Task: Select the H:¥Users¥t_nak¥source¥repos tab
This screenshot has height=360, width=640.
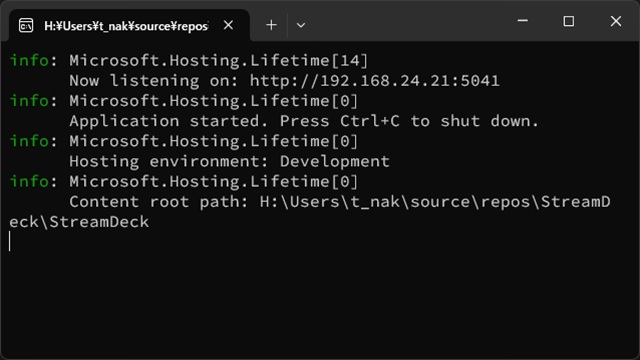Action: 127,26
